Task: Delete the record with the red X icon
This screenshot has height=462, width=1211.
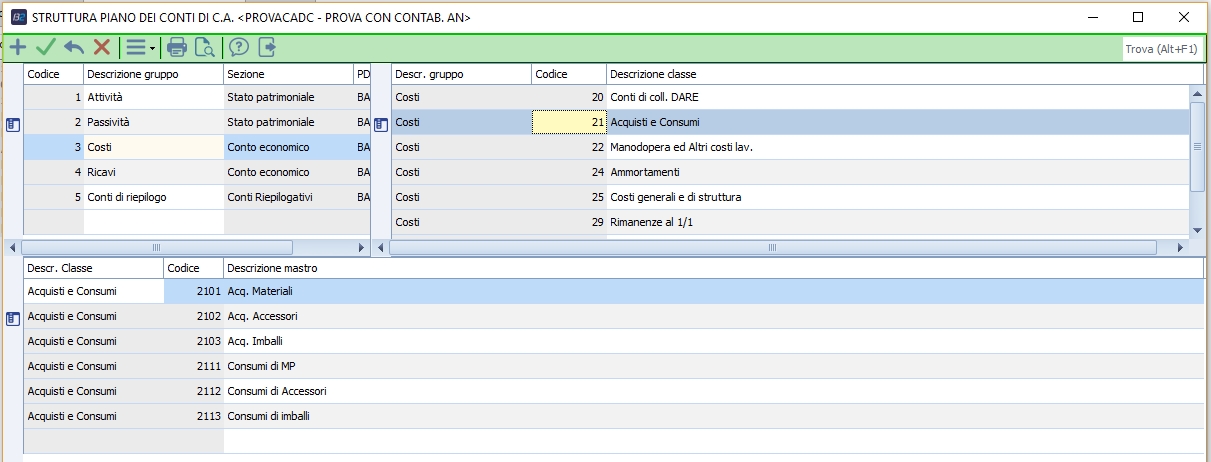Action: pyautogui.click(x=101, y=47)
